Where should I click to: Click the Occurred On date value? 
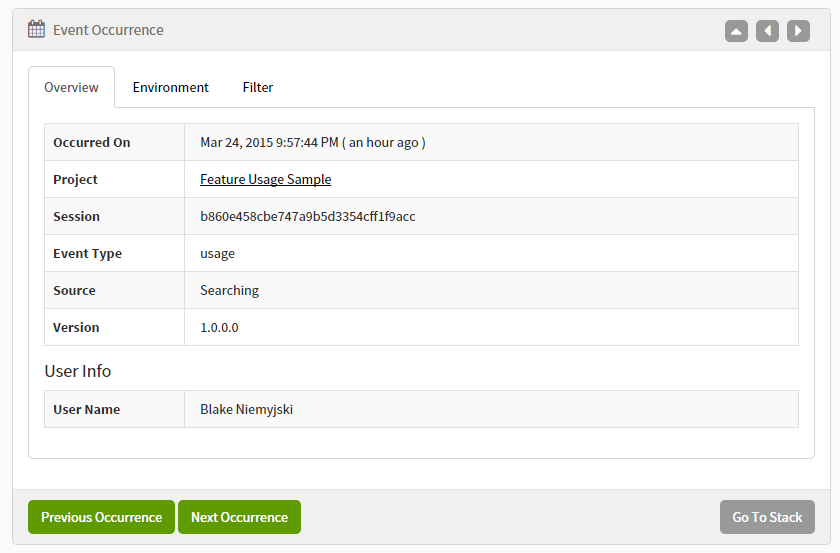click(x=312, y=142)
